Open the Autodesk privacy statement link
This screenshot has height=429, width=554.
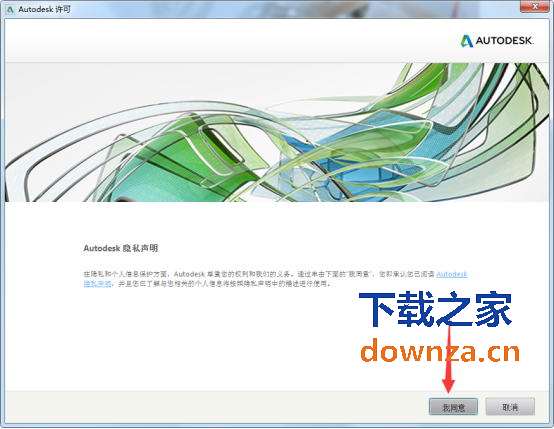452,274
